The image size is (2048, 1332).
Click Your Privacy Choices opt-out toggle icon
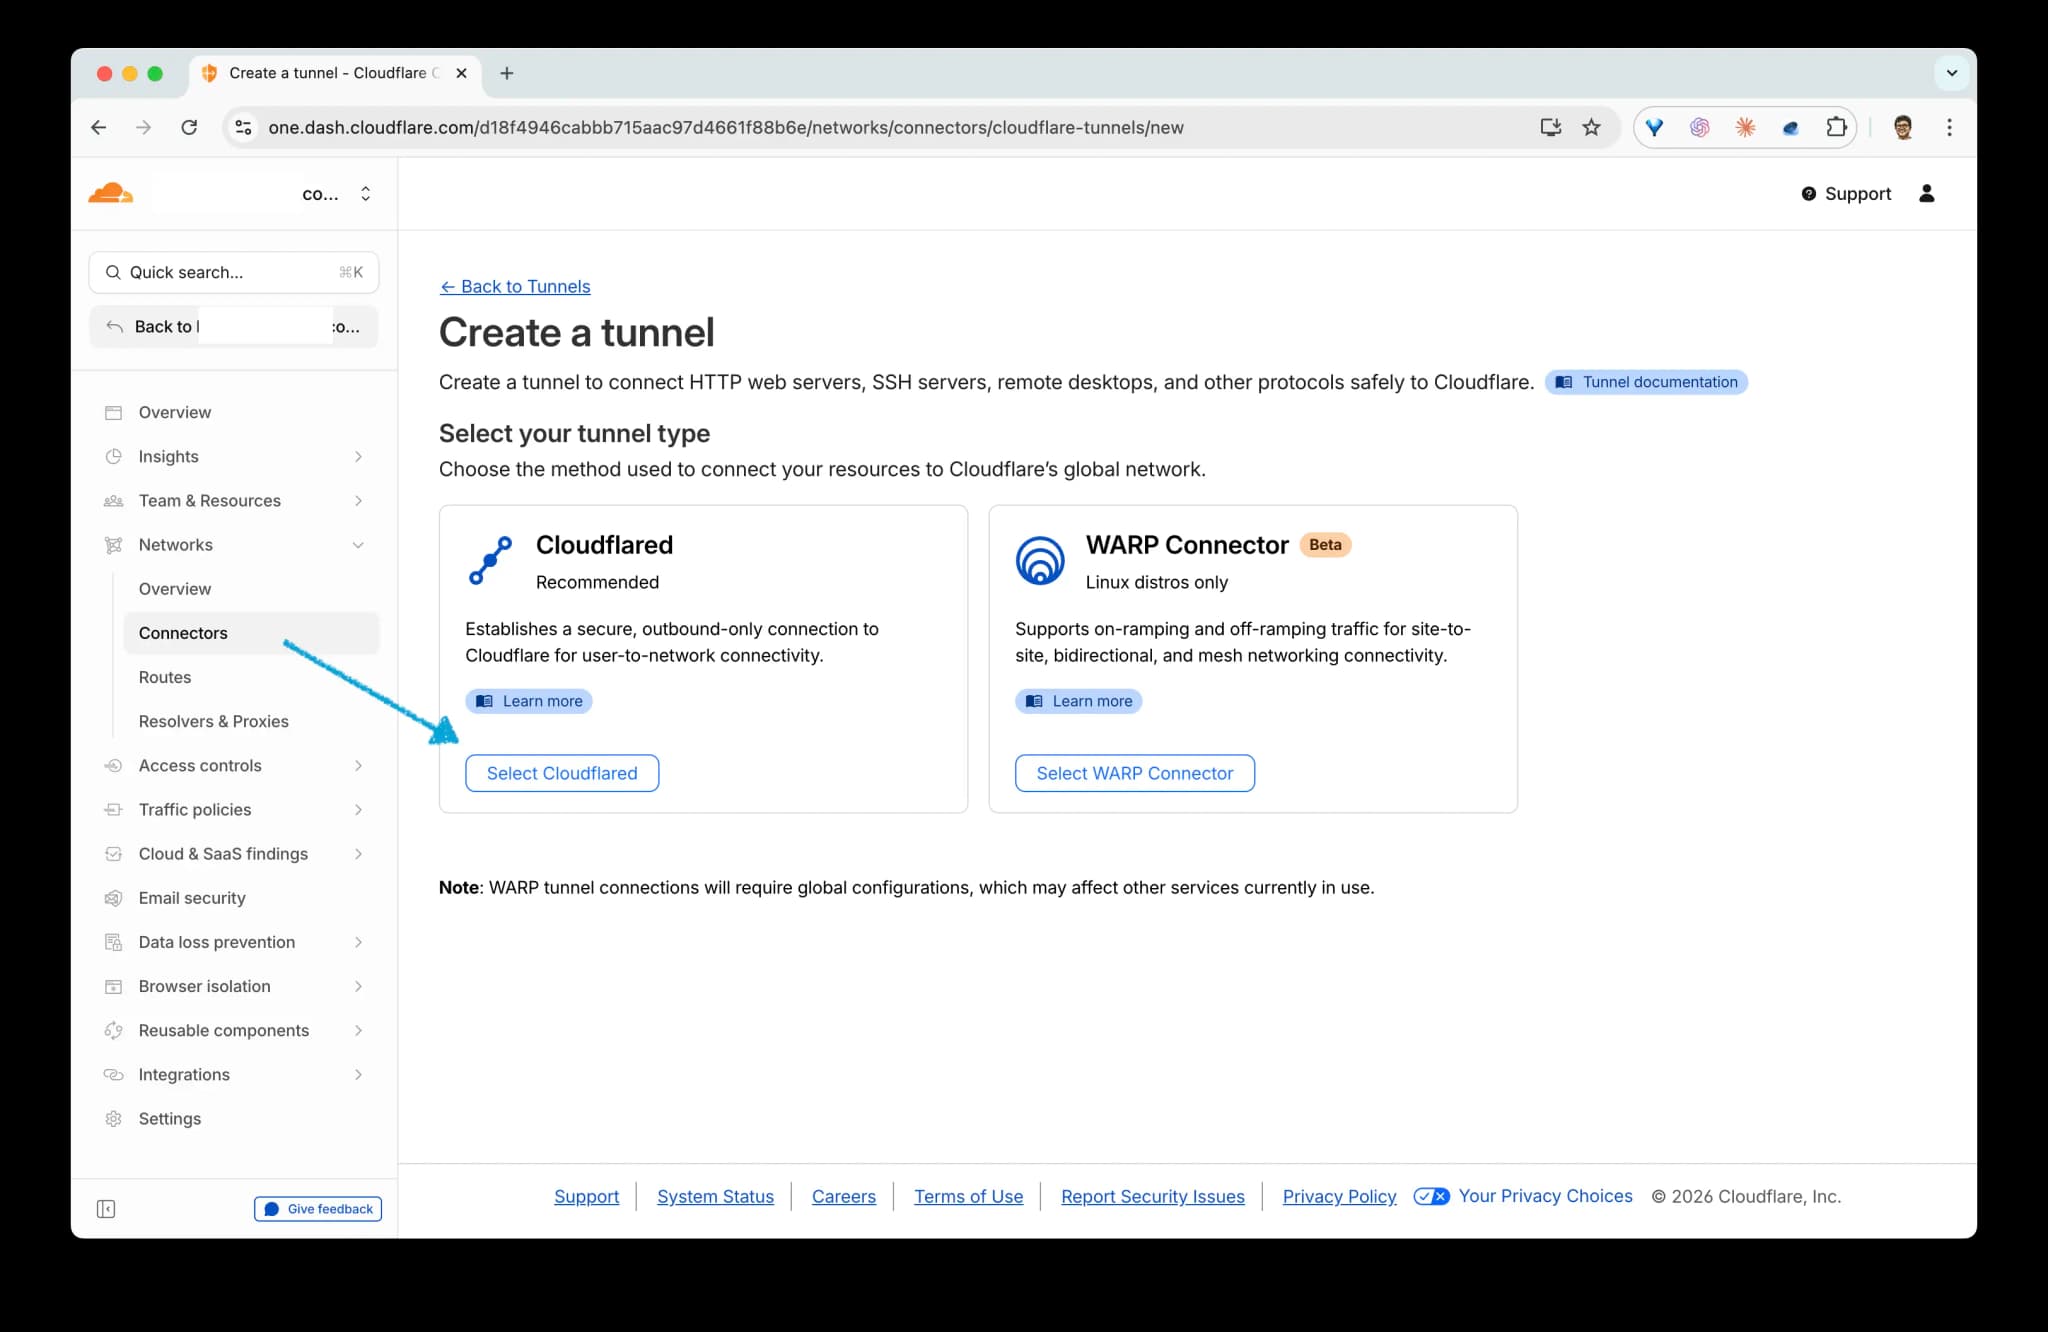coord(1431,1196)
